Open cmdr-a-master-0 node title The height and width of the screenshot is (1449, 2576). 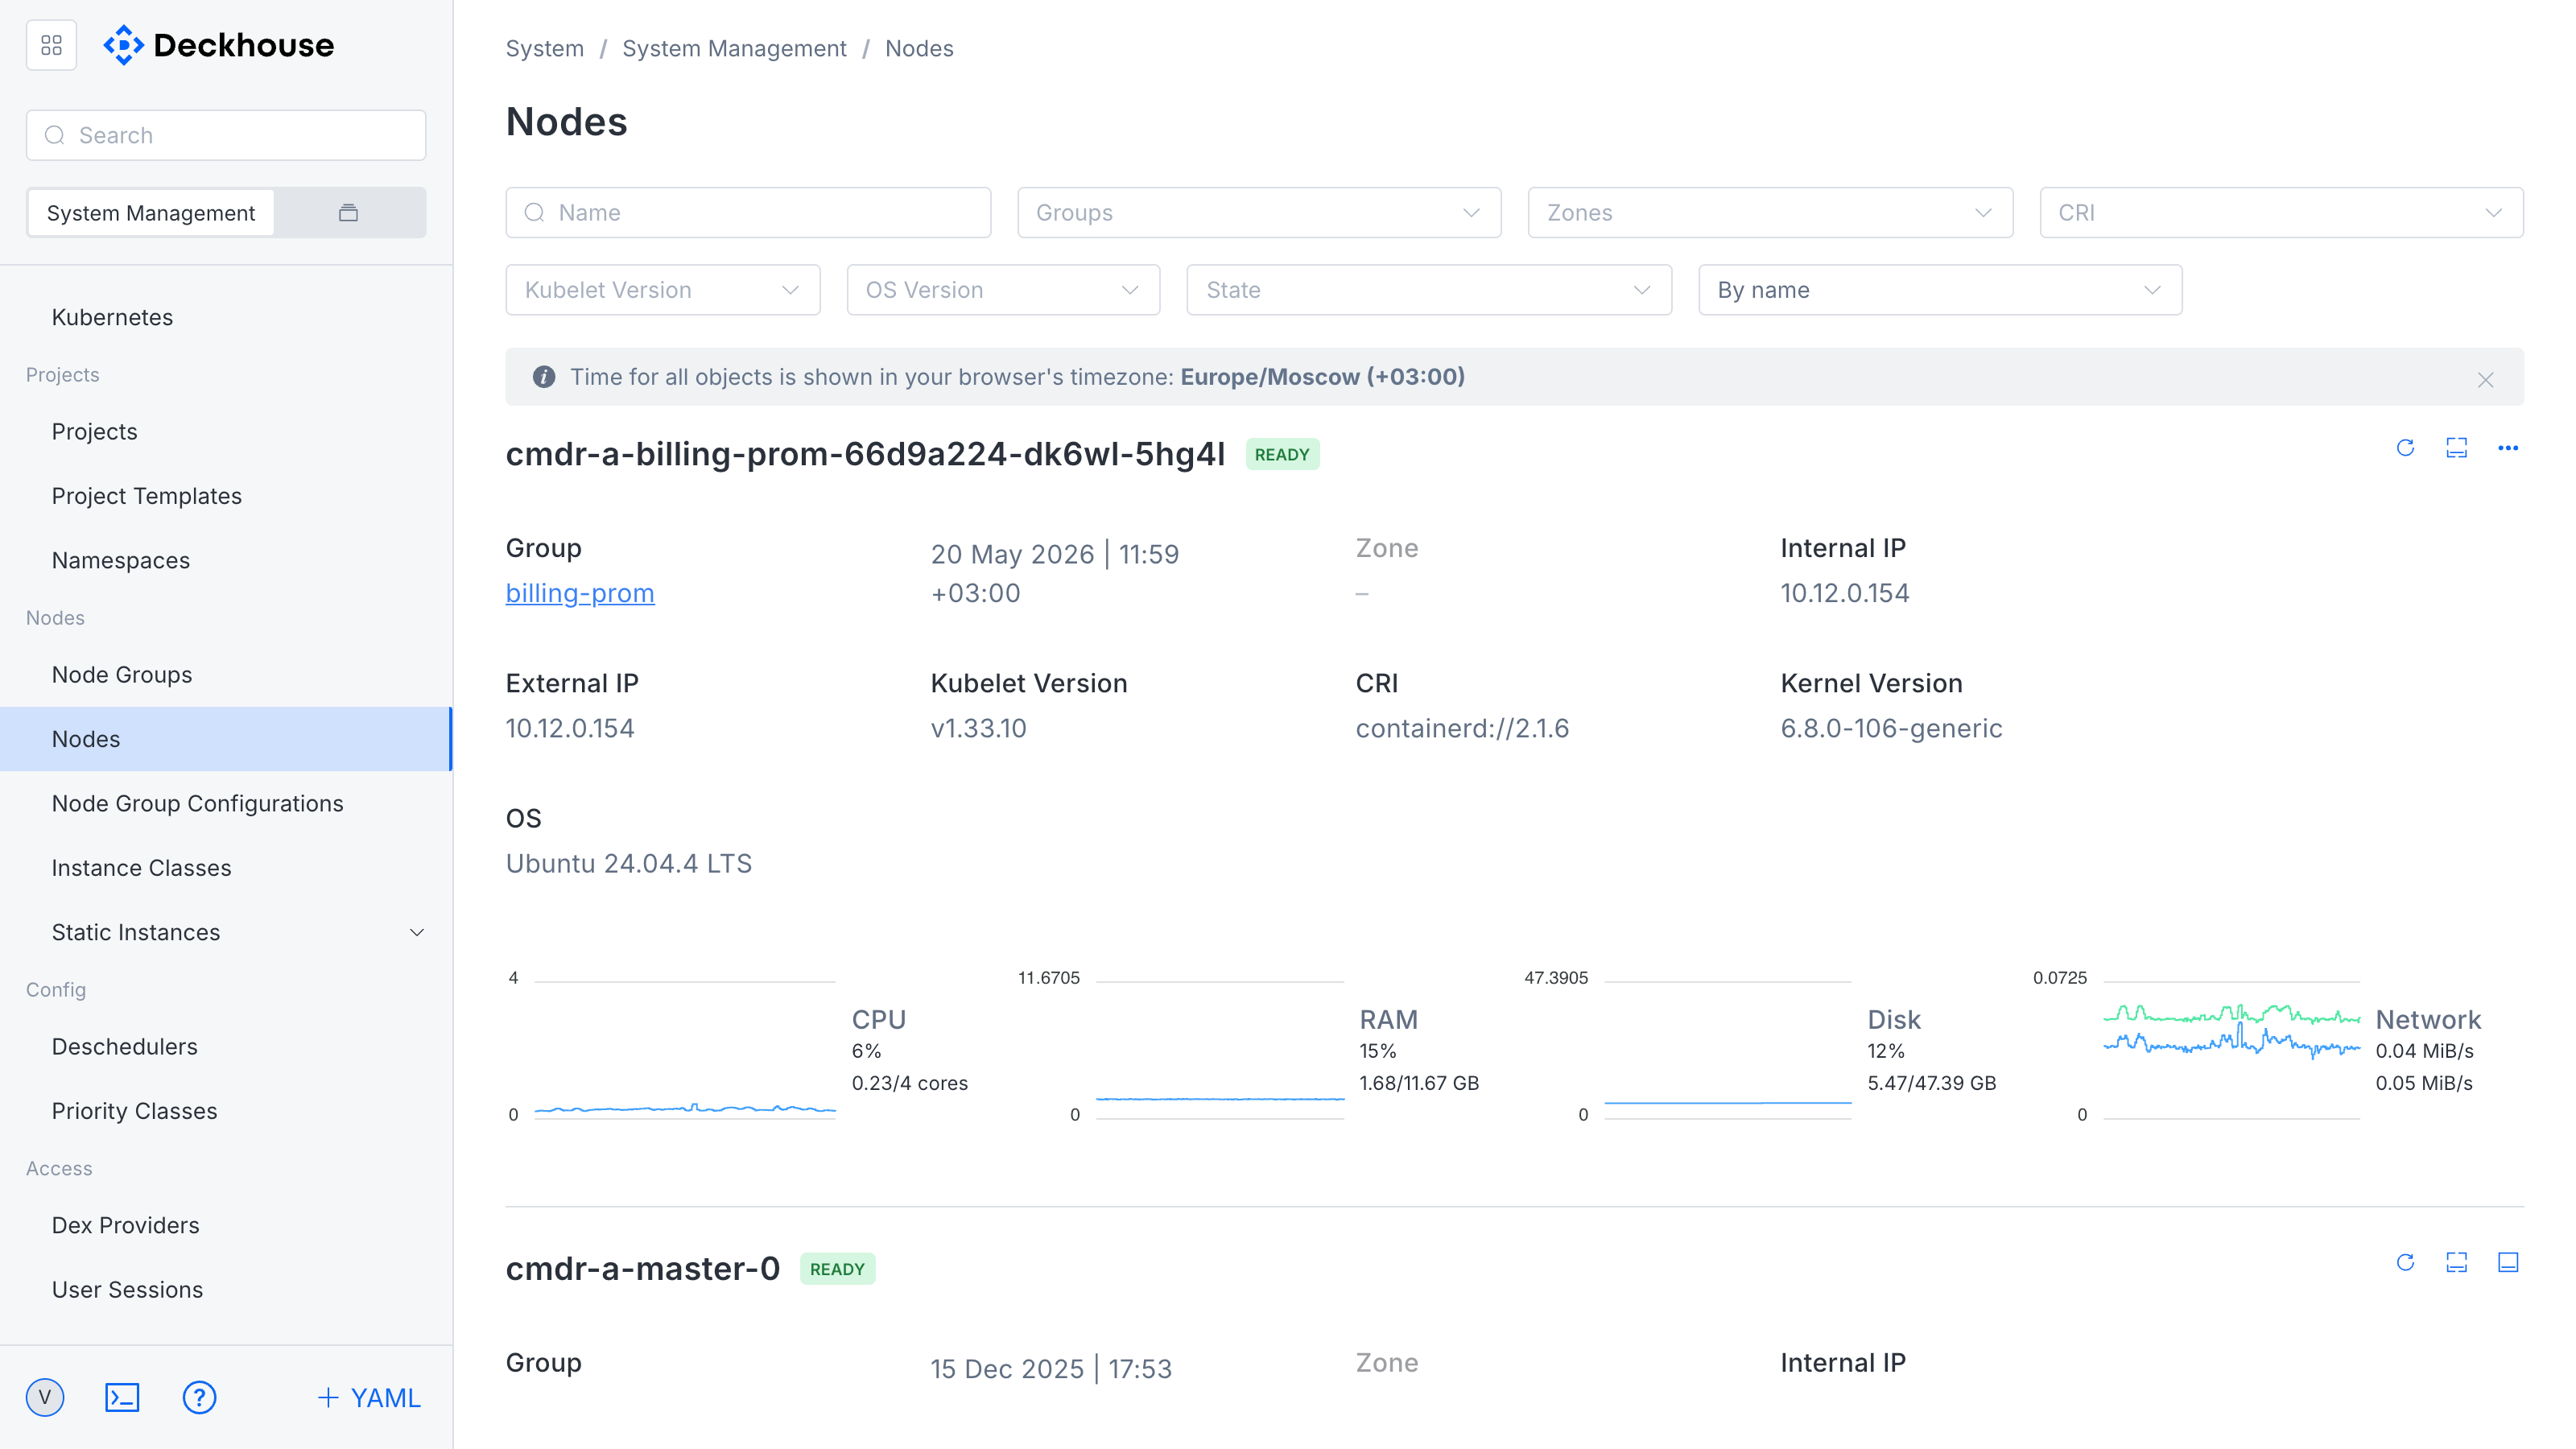point(643,1269)
